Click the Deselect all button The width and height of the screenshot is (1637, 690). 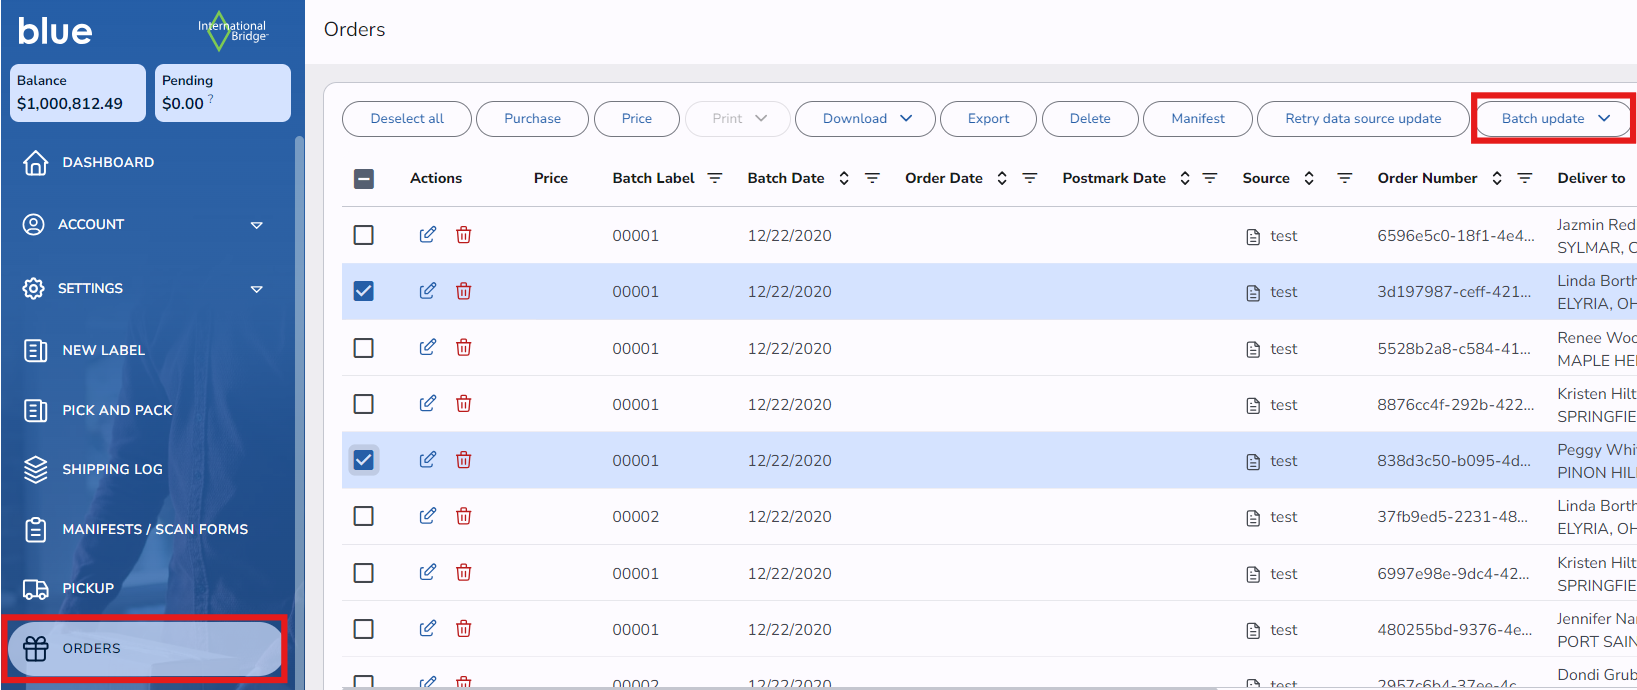click(407, 118)
